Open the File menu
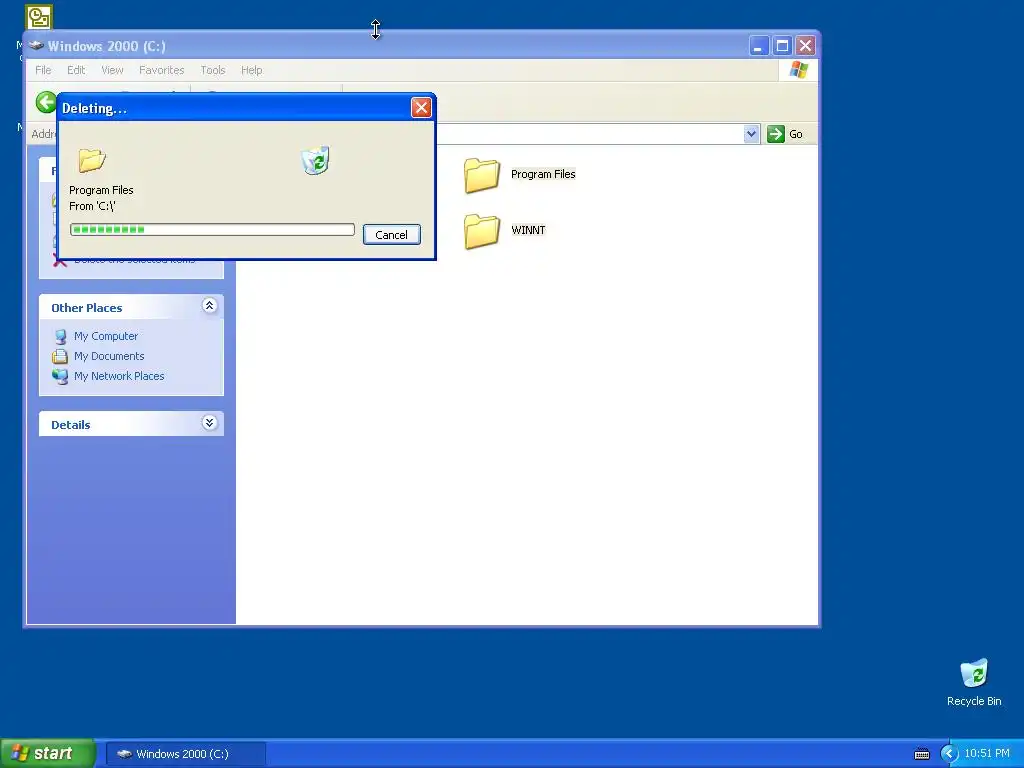 [x=43, y=70]
